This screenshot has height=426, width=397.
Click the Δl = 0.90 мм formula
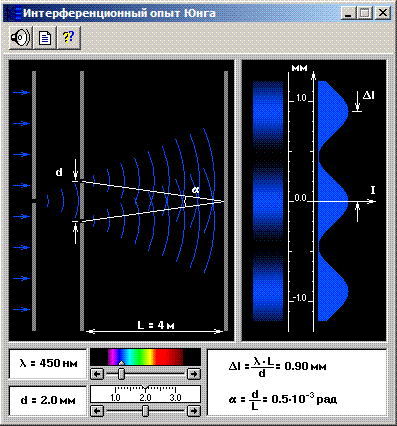(x=278, y=367)
